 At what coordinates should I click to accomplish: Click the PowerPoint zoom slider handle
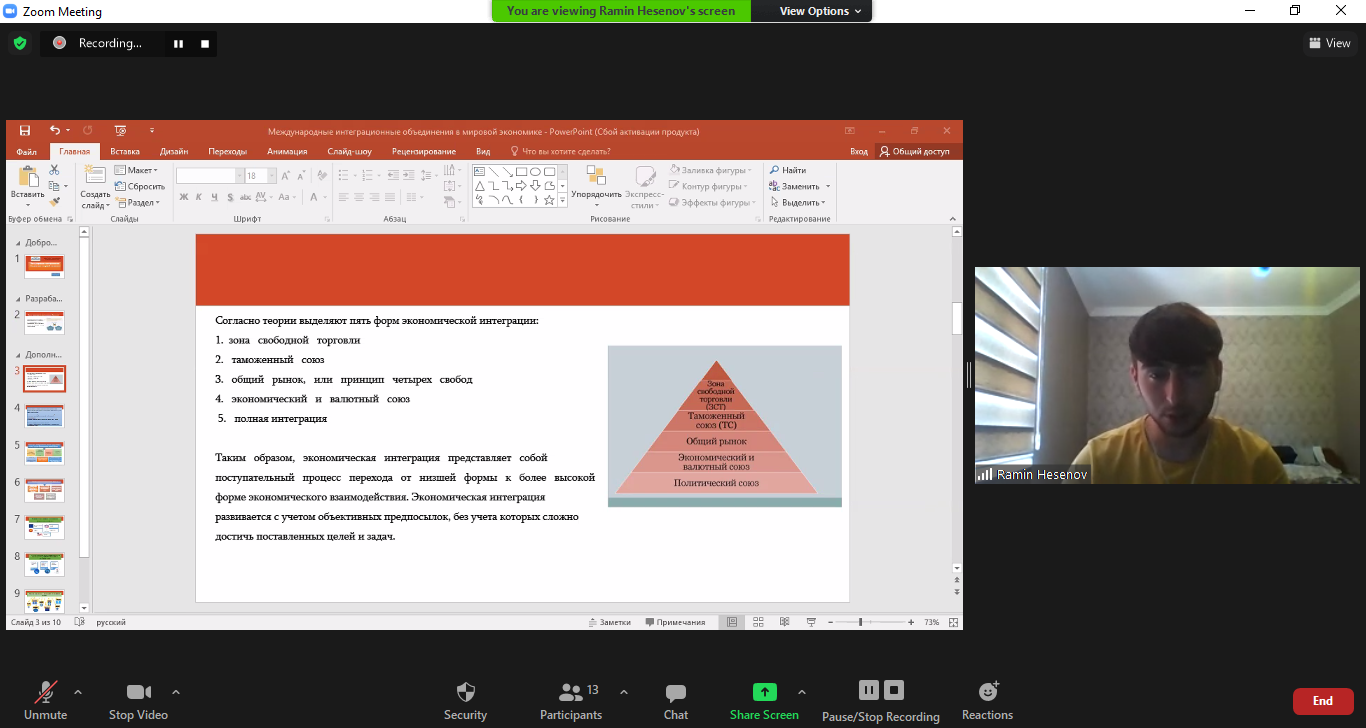tap(860, 622)
